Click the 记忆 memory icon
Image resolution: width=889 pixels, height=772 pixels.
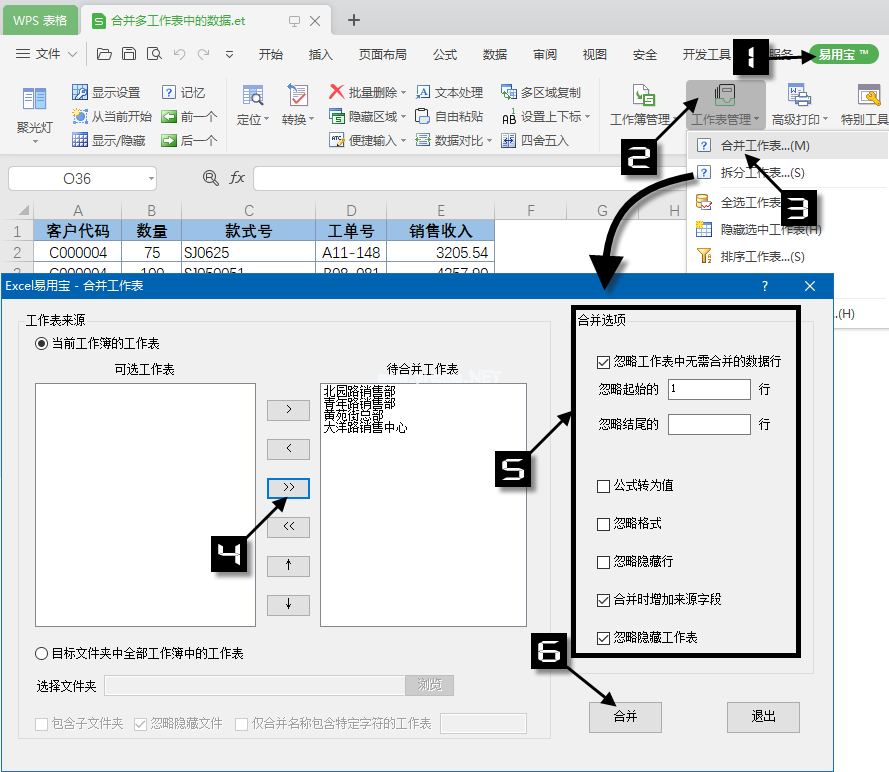(x=169, y=92)
